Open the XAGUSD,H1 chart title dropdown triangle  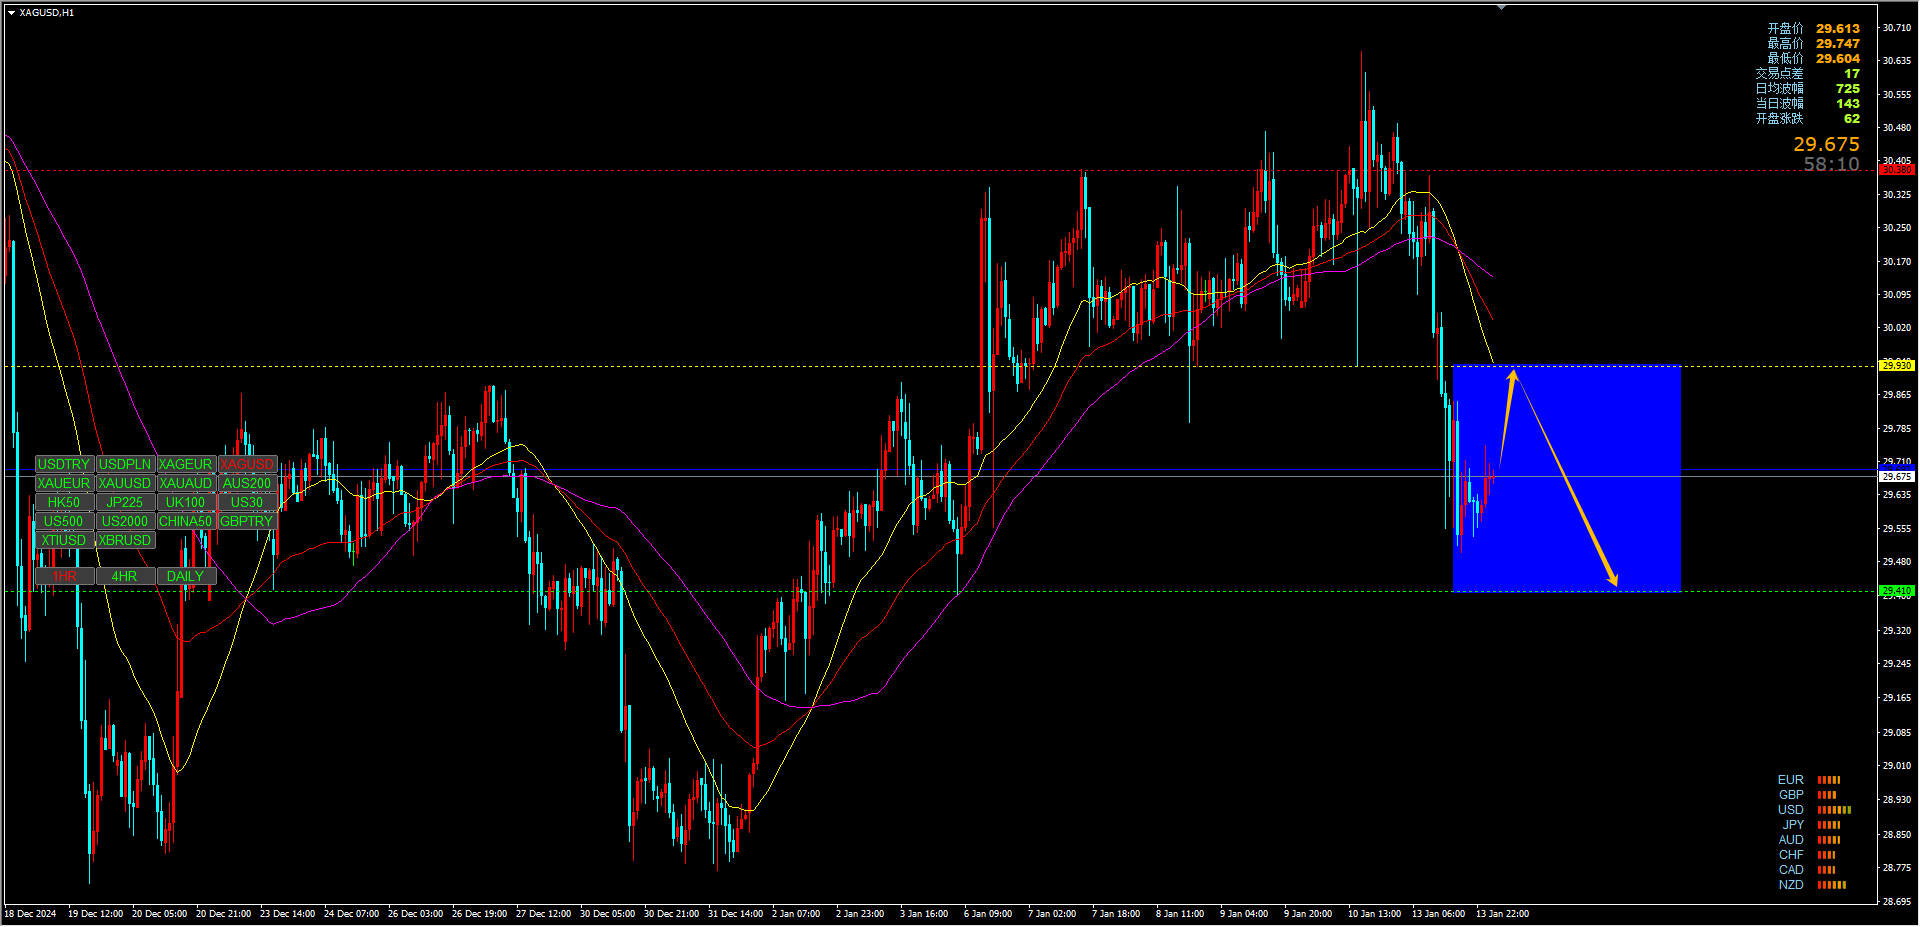pyautogui.click(x=11, y=13)
